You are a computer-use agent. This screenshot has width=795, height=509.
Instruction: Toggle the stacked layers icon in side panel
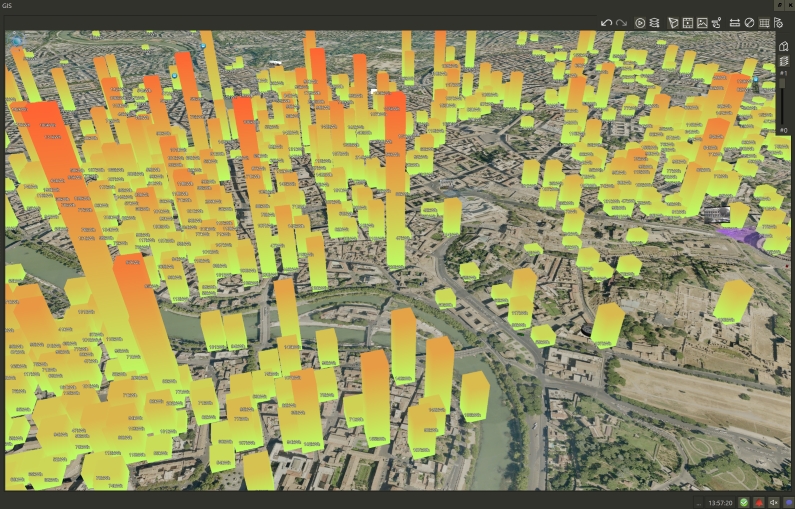tap(784, 61)
